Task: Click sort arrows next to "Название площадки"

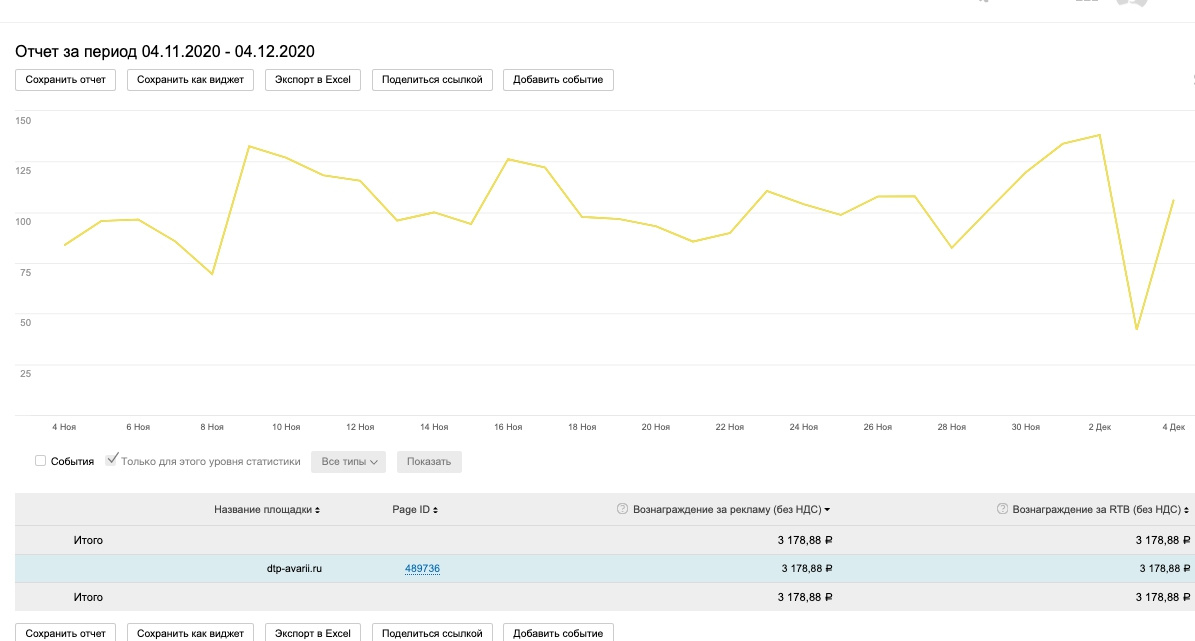Action: pos(317,510)
